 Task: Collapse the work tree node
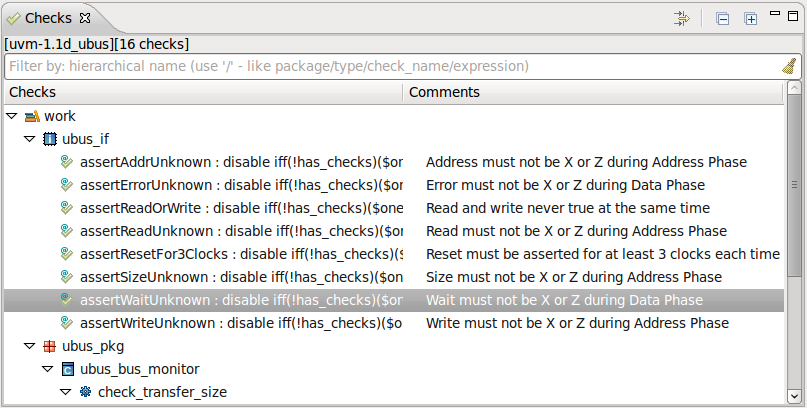coord(11,116)
